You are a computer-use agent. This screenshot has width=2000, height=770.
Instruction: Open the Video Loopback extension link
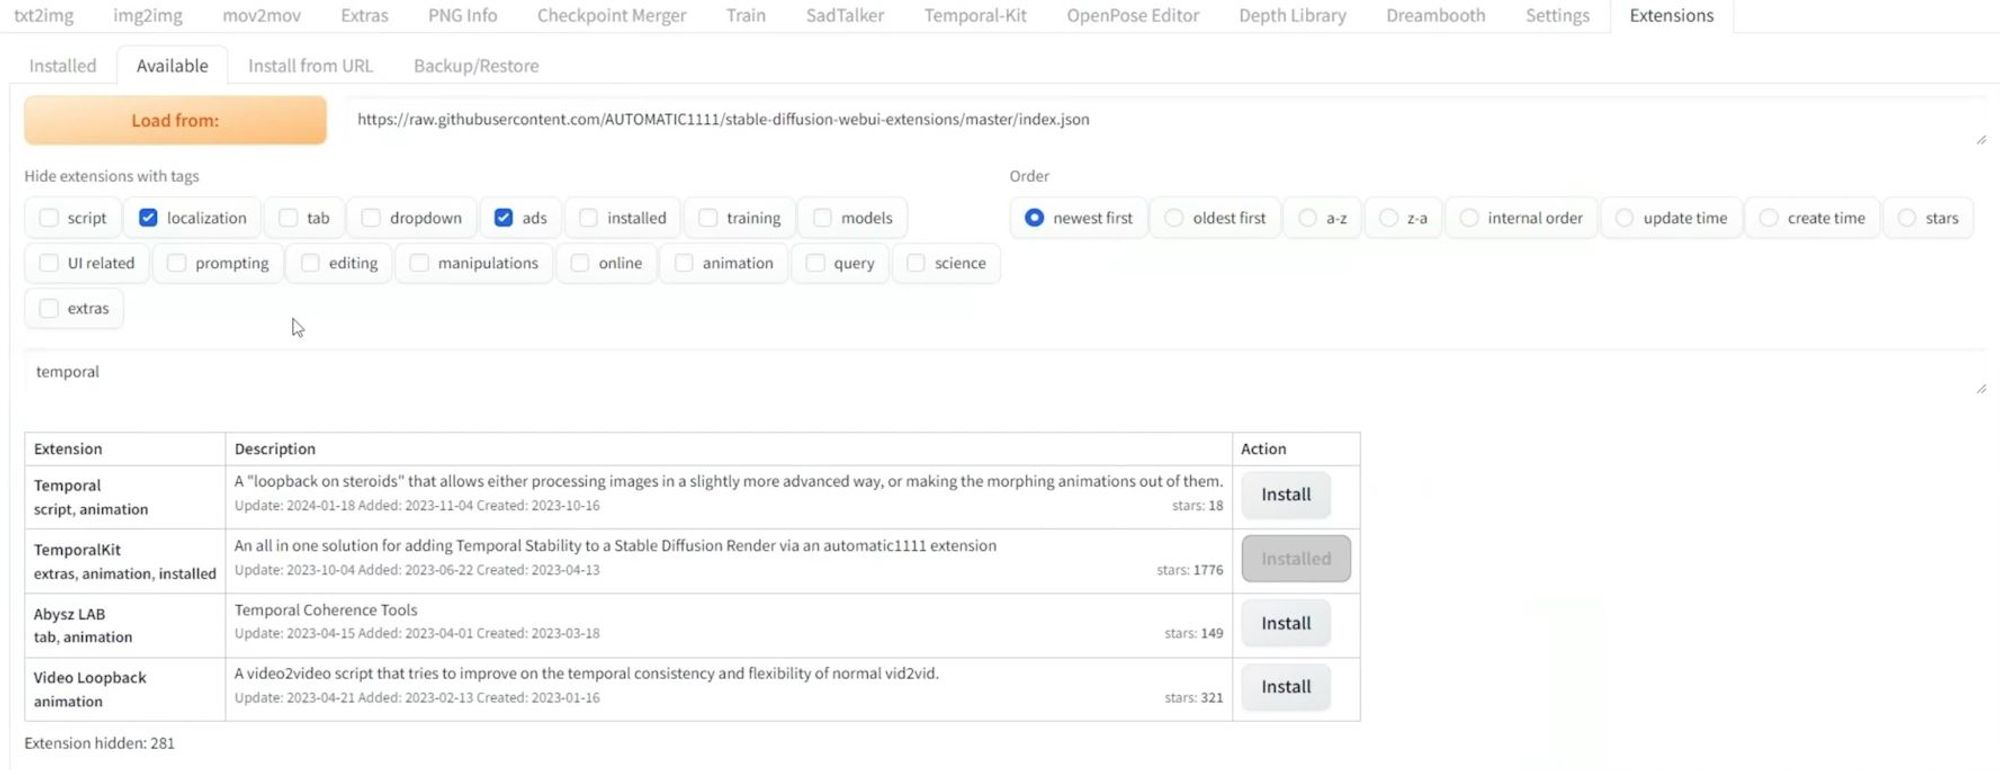click(x=90, y=678)
